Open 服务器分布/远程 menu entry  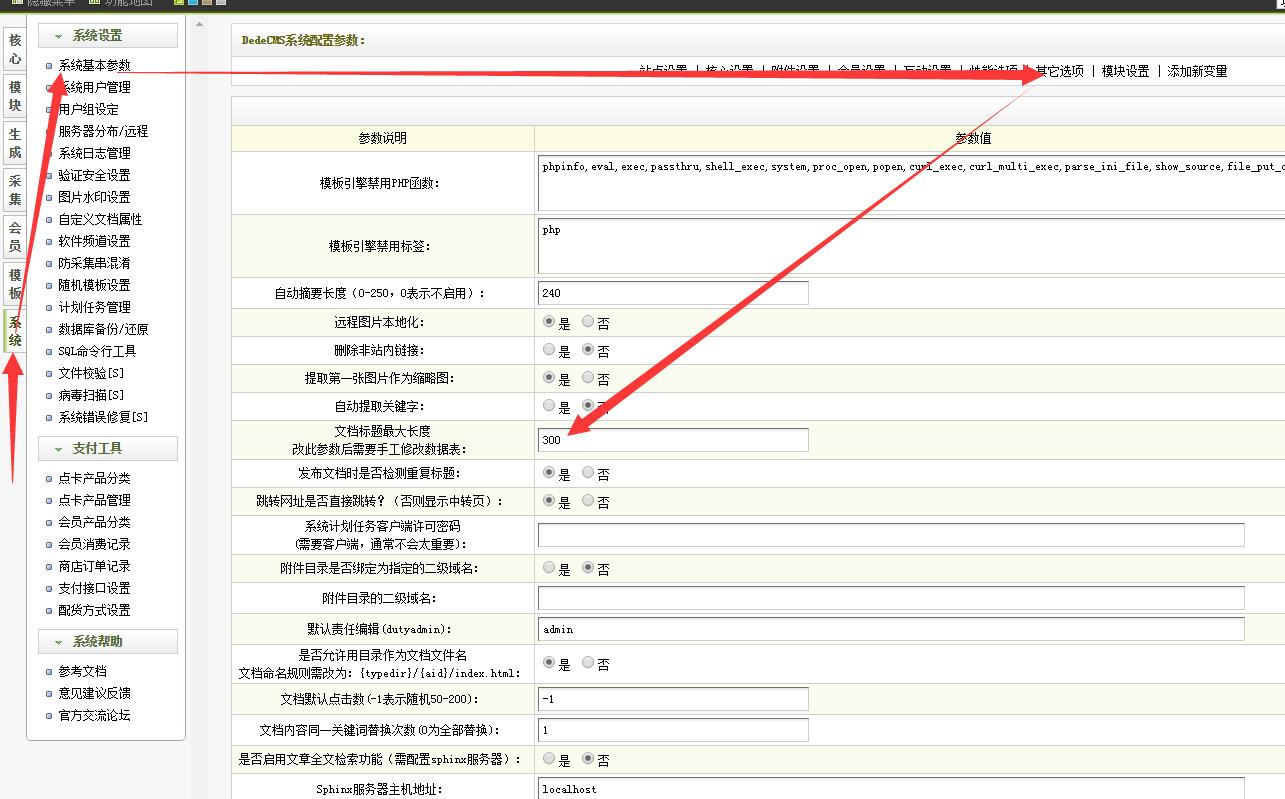(x=103, y=131)
